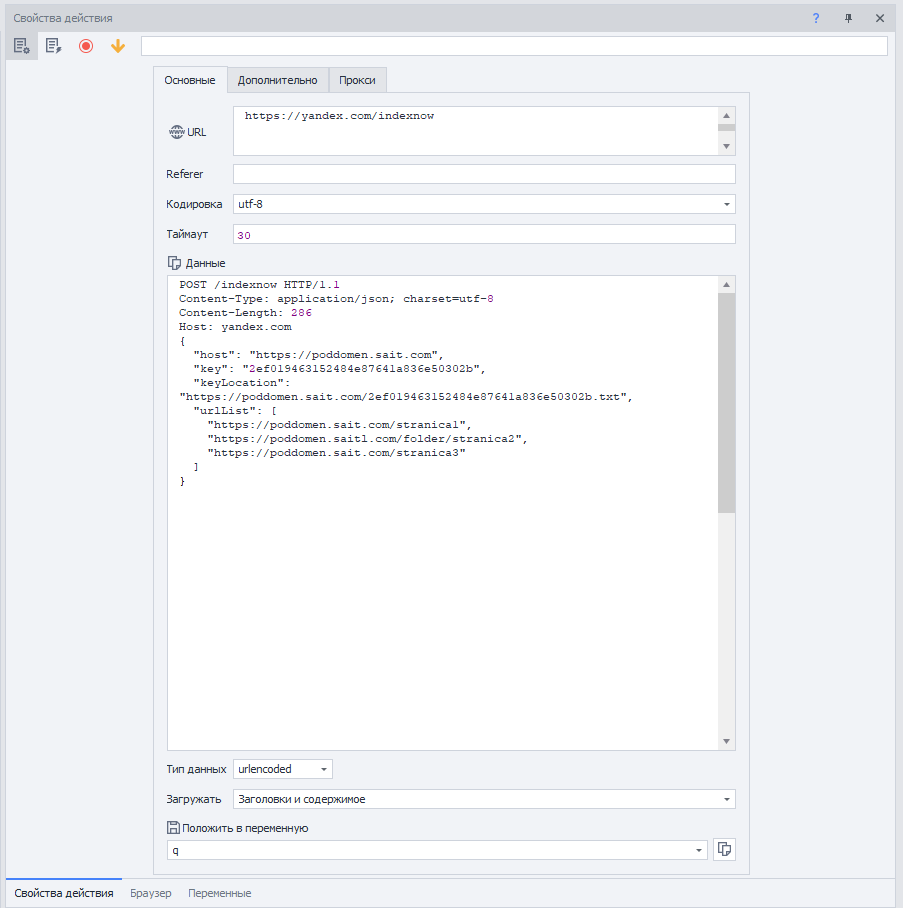Click the Данные scroll up arrow
The image size is (903, 908).
(726, 284)
